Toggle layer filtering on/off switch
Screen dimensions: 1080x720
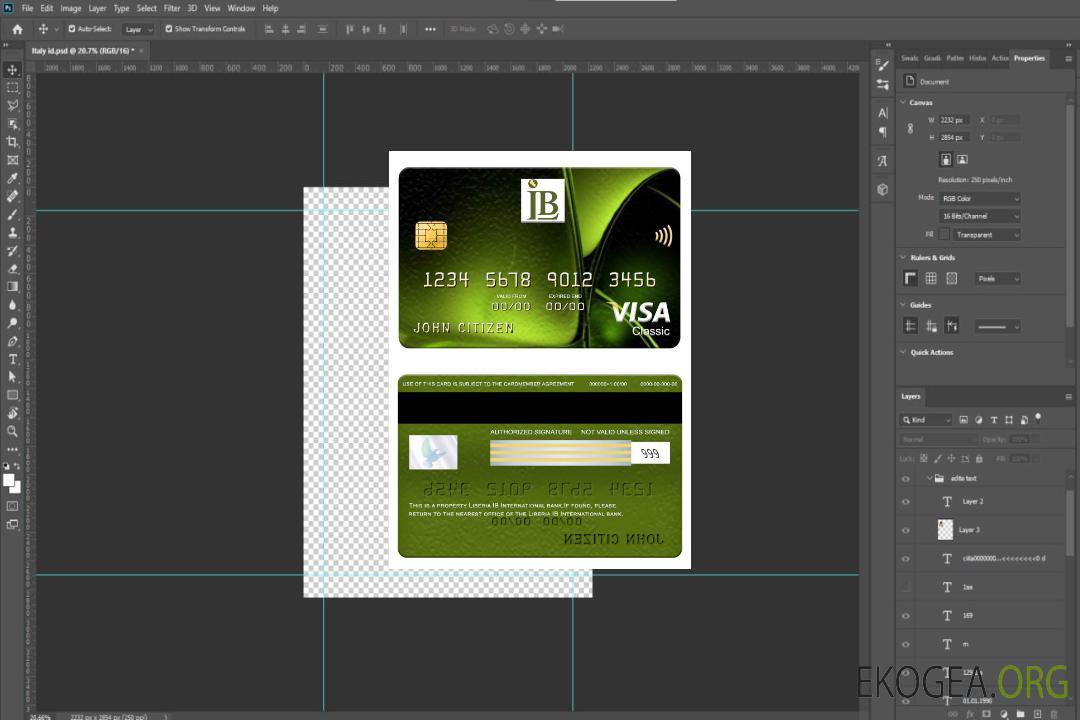pos(1039,418)
